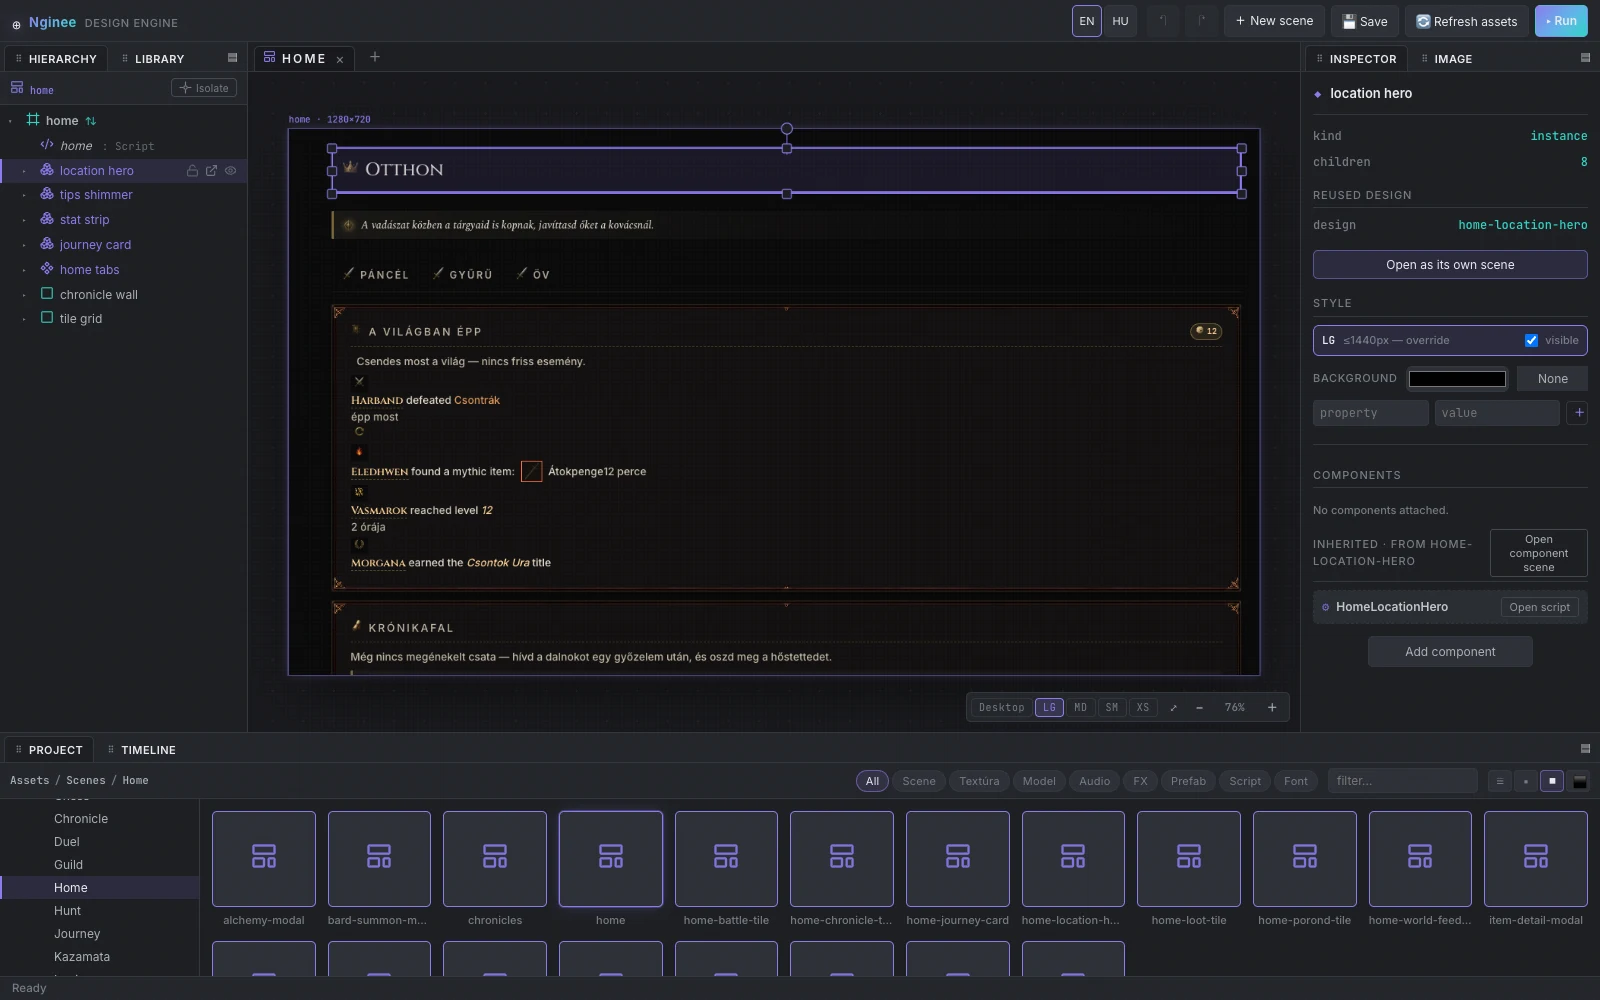Viewport: 1600px width, 1000px height.
Task: Click Open as its own scene
Action: [x=1450, y=265]
